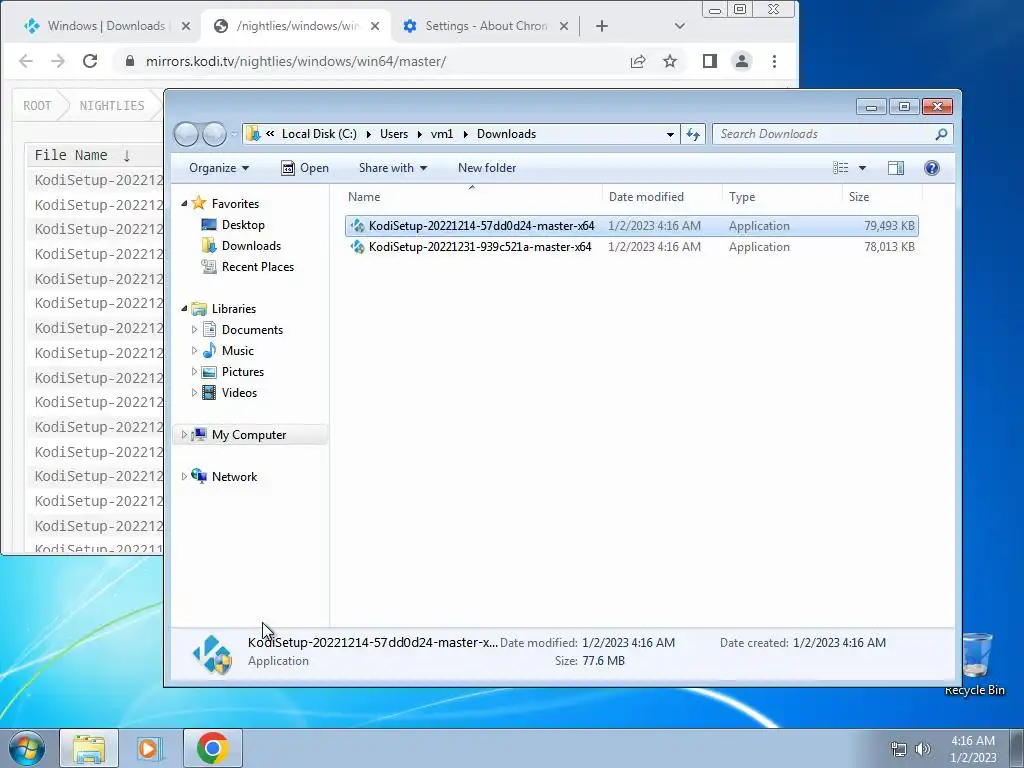Viewport: 1024px width, 768px height.
Task: Select KodiSetup-20221214-57dd0d24-master-x64 file
Action: click(632, 226)
